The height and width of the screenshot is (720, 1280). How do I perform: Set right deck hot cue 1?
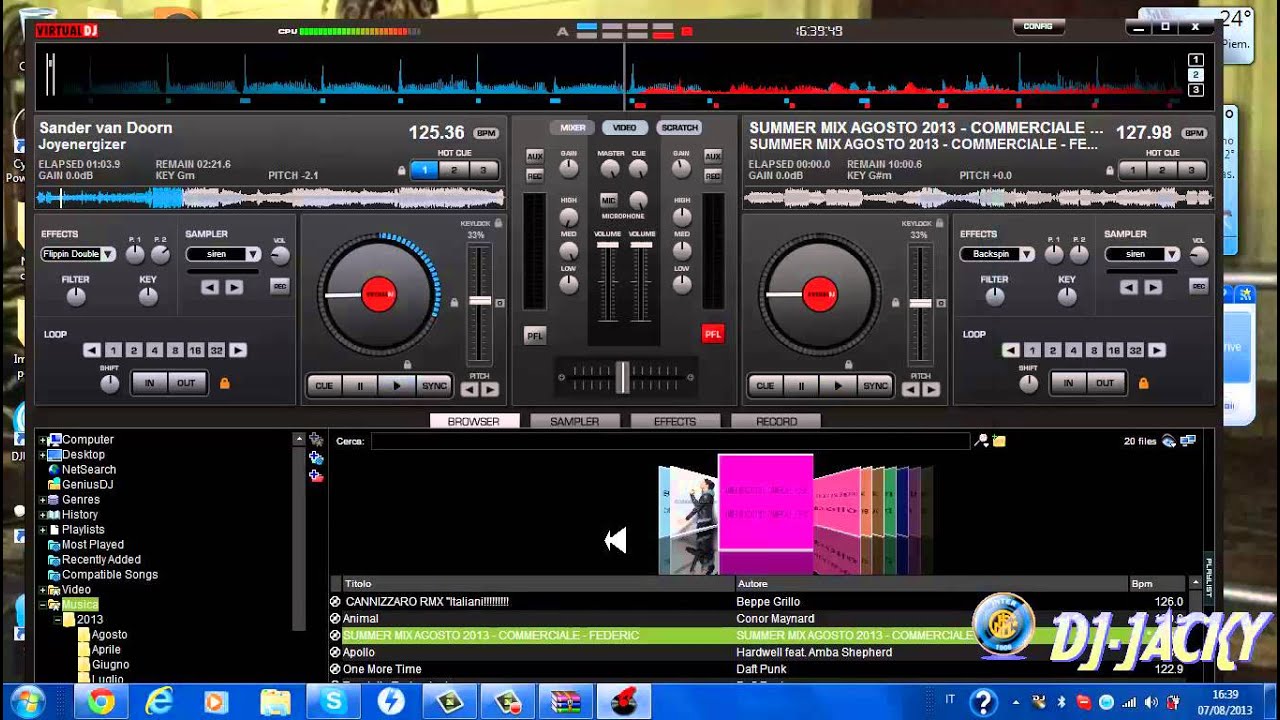point(1132,170)
